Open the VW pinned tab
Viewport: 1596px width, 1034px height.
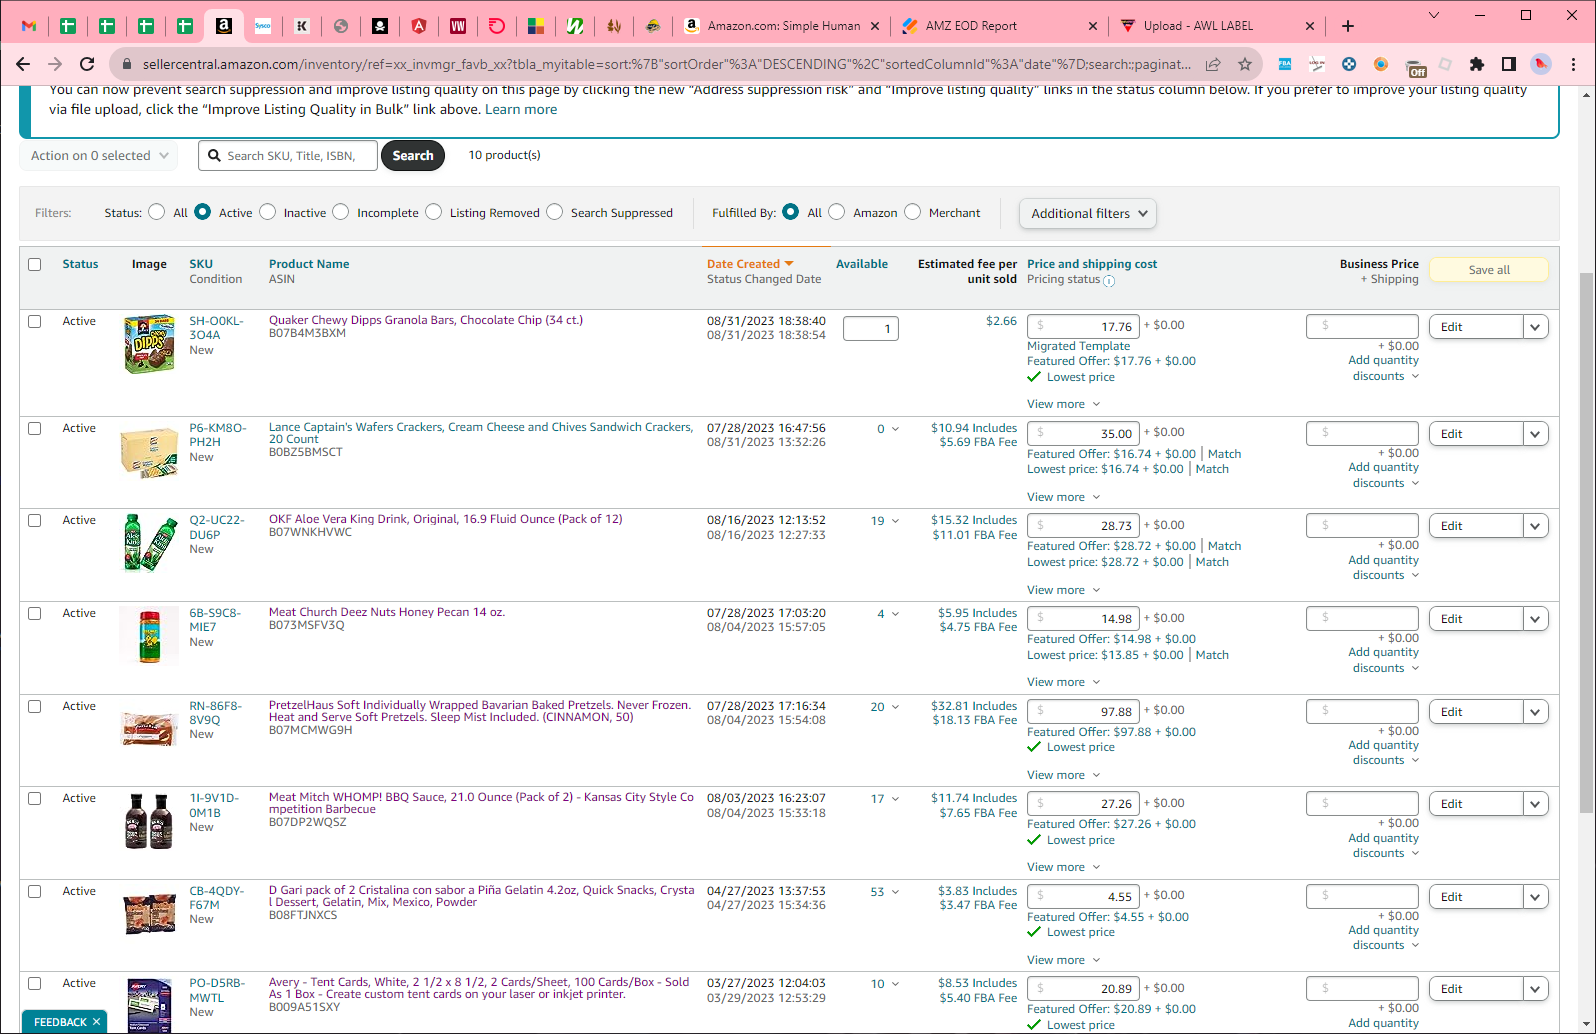458,26
